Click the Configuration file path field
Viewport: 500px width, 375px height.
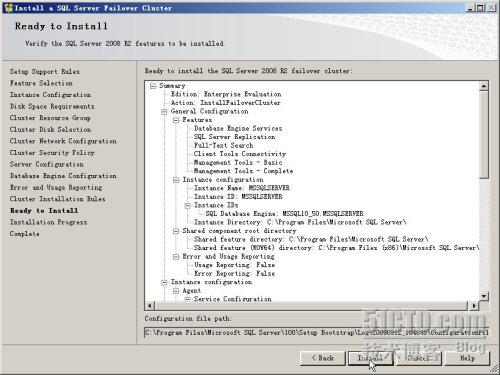[x=317, y=333]
